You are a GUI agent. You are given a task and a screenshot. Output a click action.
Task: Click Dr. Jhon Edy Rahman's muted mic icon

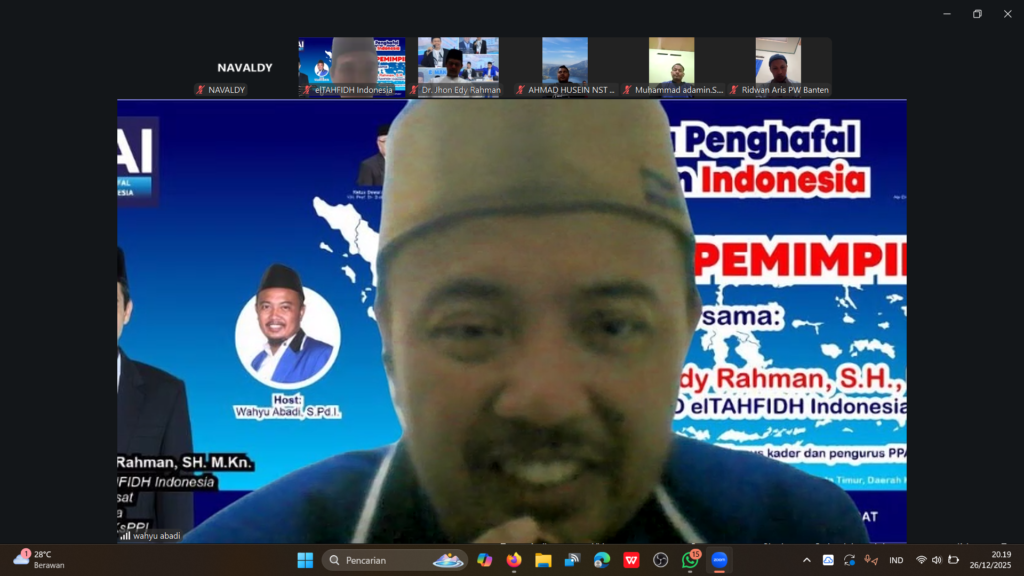pos(413,90)
